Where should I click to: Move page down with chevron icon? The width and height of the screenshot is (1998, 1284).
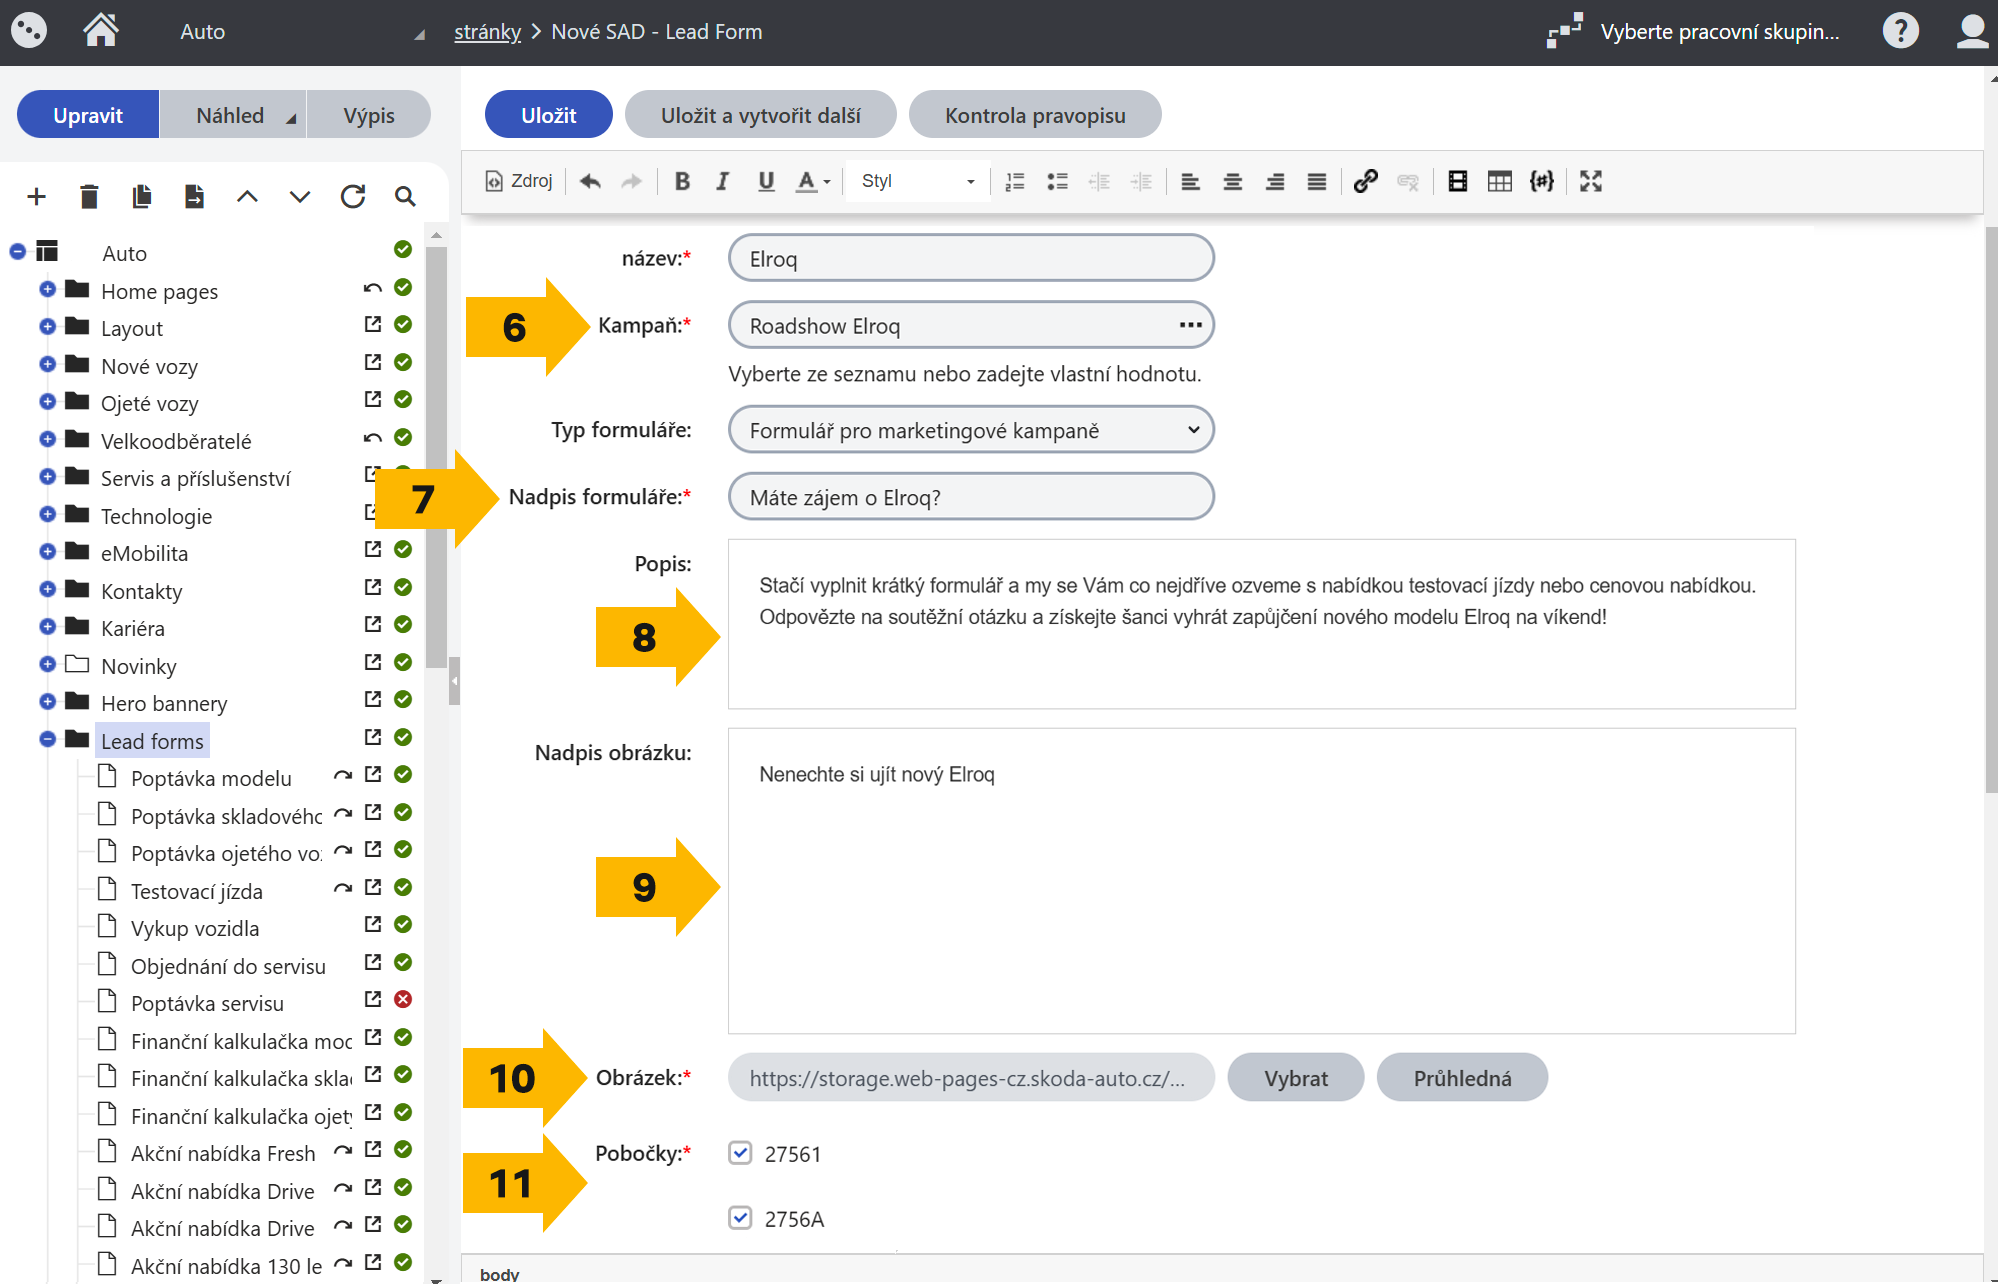click(300, 196)
